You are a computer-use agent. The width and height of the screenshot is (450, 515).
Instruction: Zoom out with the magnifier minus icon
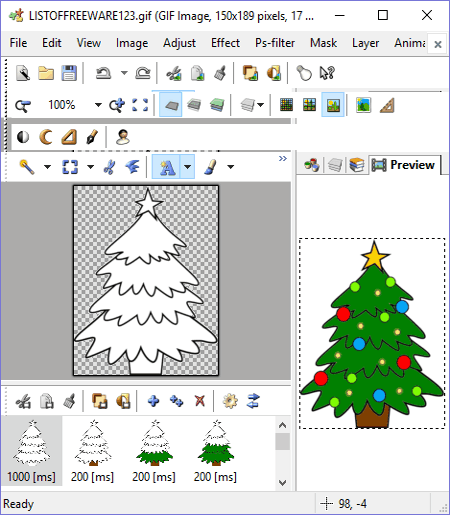(23, 105)
